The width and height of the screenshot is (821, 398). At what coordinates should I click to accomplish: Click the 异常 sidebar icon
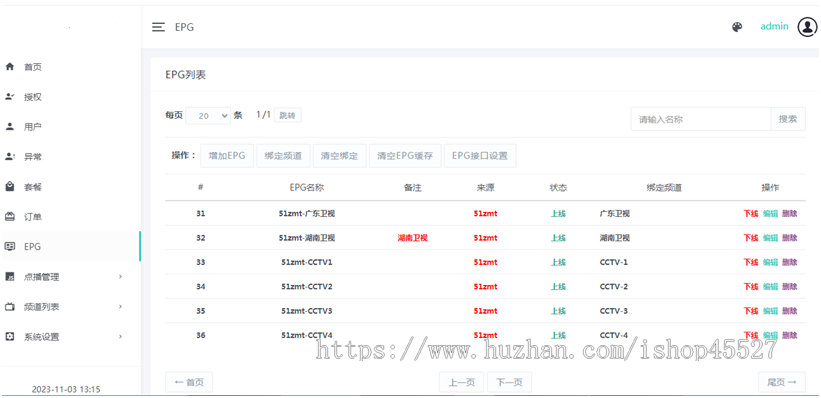tap(9, 156)
